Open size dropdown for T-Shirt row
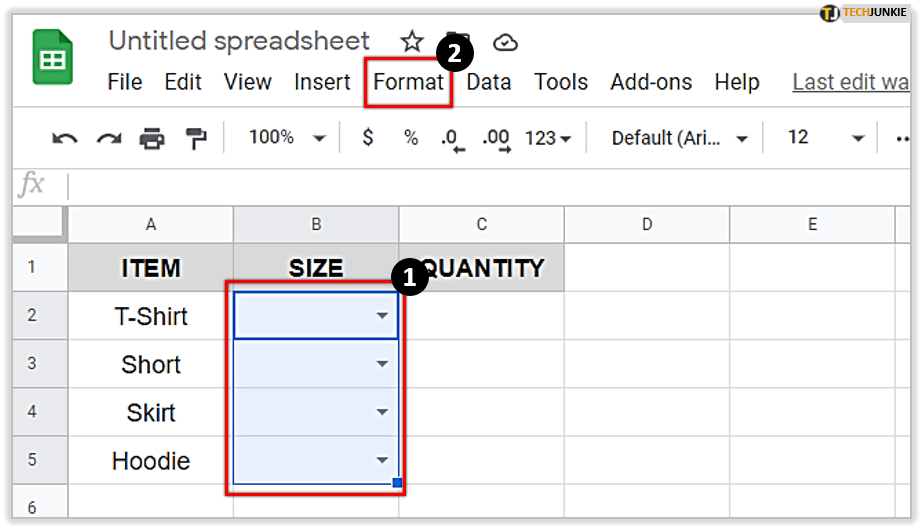This screenshot has height=530, width=923. tap(382, 316)
